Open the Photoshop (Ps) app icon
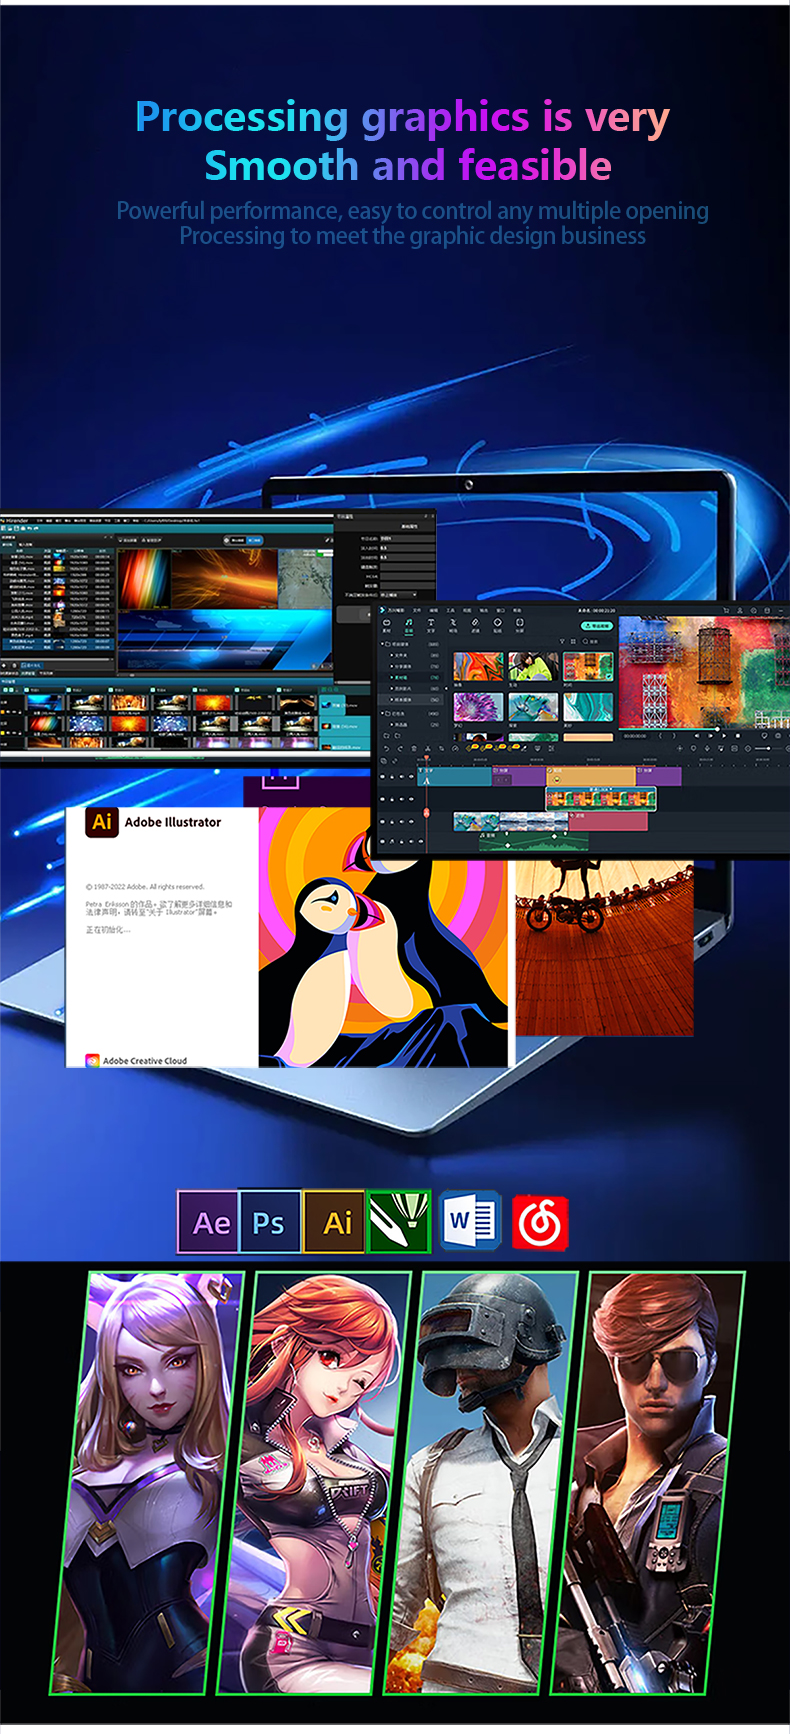The height and width of the screenshot is (1734, 790). click(x=271, y=1222)
